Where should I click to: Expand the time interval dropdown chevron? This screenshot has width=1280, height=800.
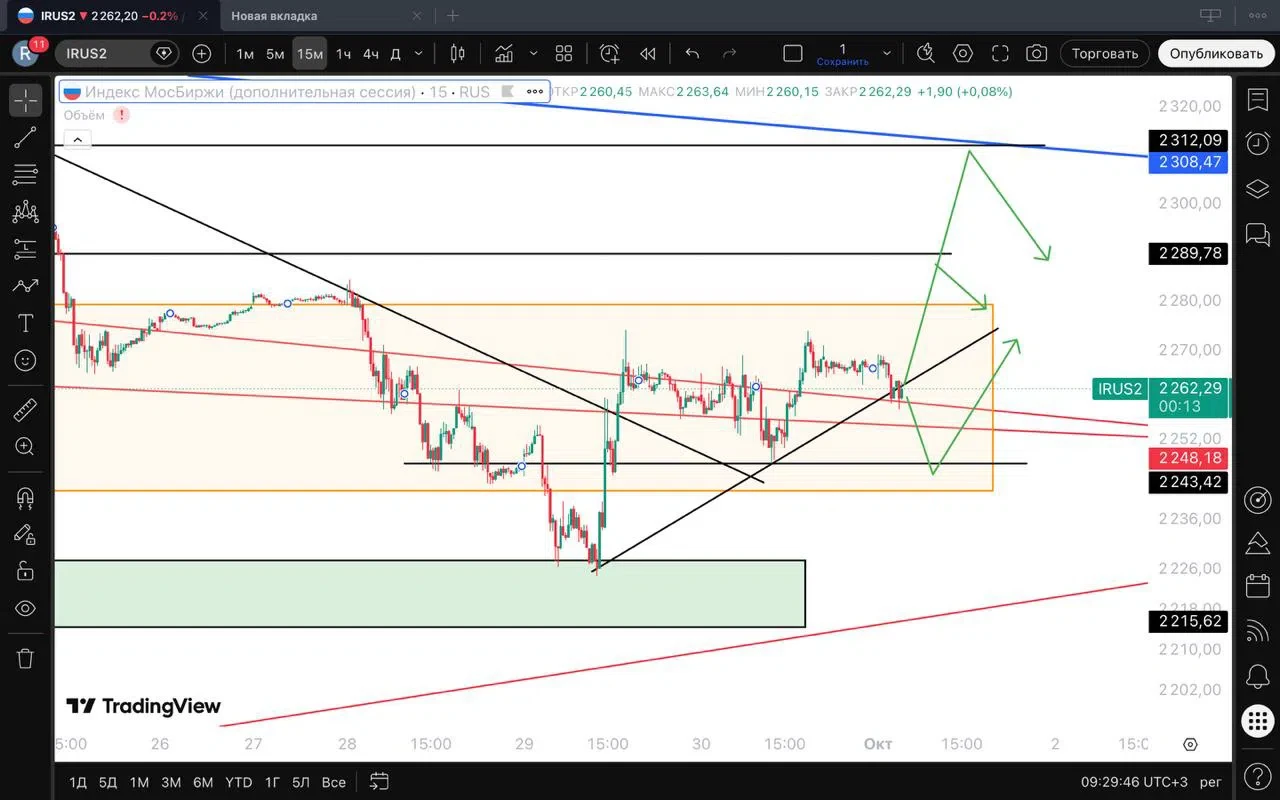click(419, 53)
